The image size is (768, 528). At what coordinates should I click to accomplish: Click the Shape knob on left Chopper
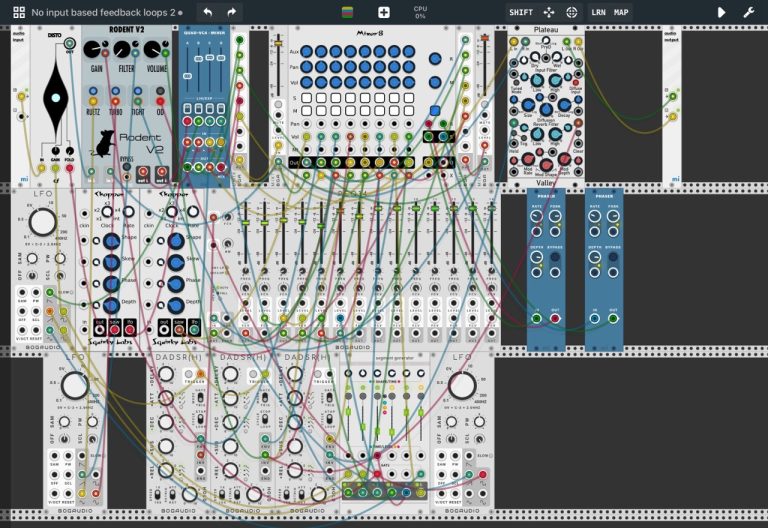click(x=112, y=241)
